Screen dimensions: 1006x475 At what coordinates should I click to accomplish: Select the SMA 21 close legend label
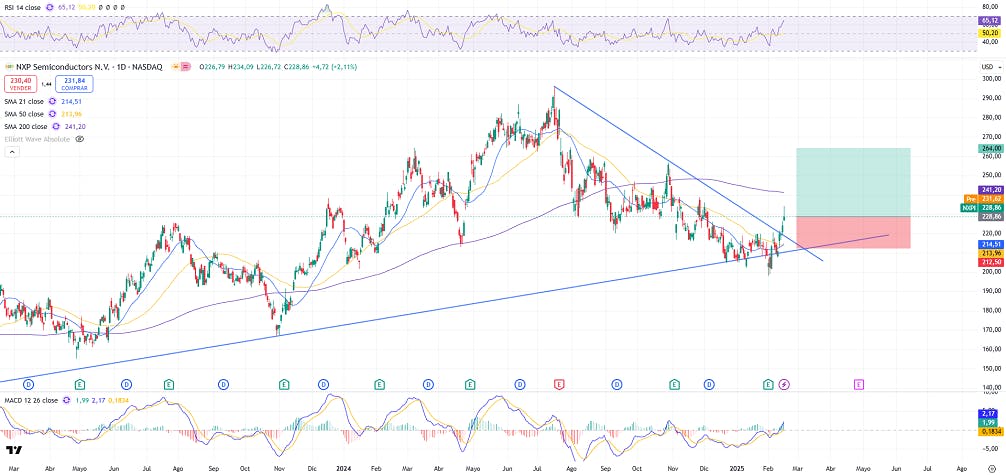[24, 101]
